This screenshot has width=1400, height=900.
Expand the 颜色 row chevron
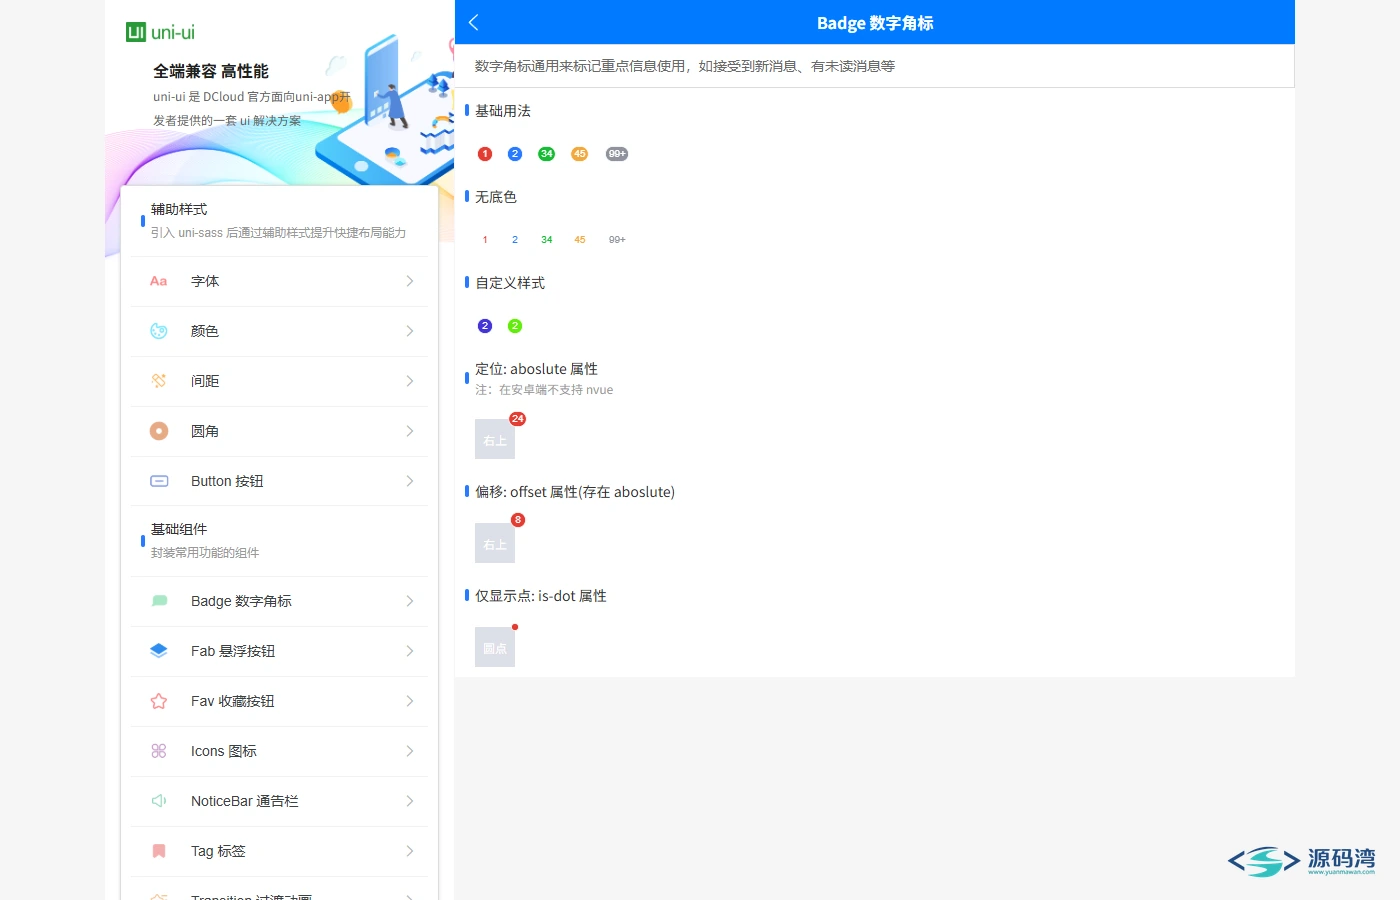[410, 331]
